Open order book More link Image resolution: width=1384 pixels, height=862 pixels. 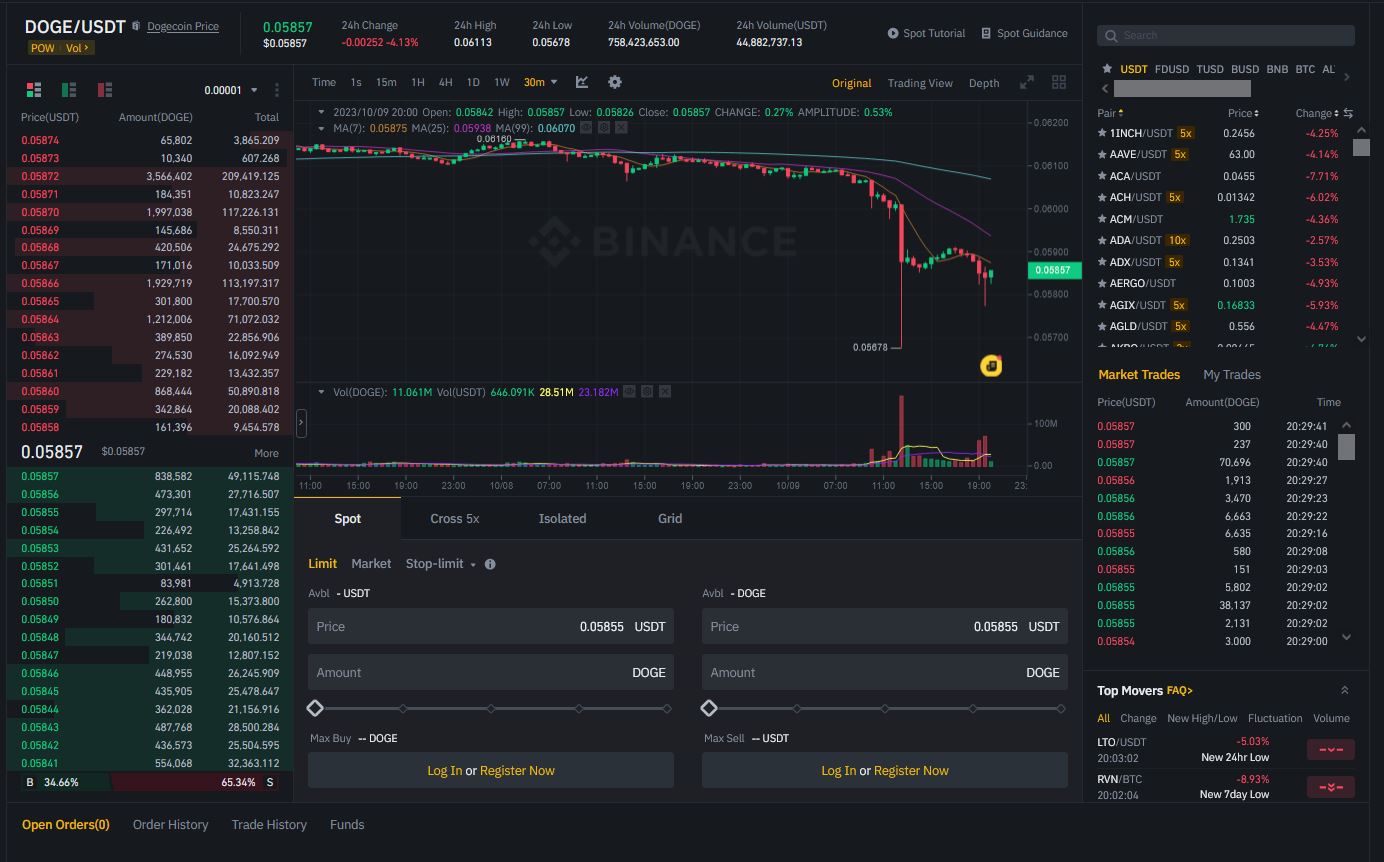pos(266,453)
